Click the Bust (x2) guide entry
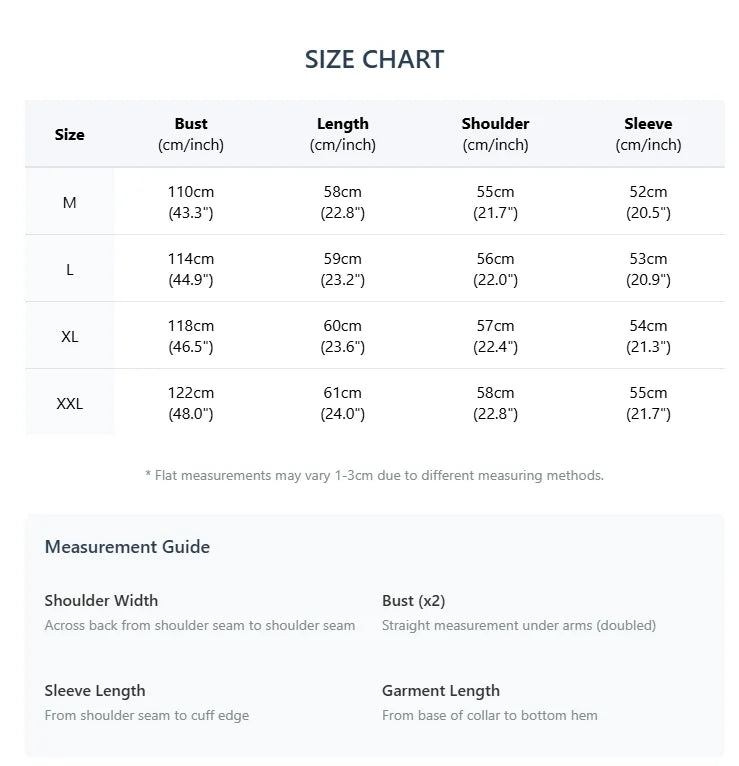The image size is (739, 766). tap(413, 601)
